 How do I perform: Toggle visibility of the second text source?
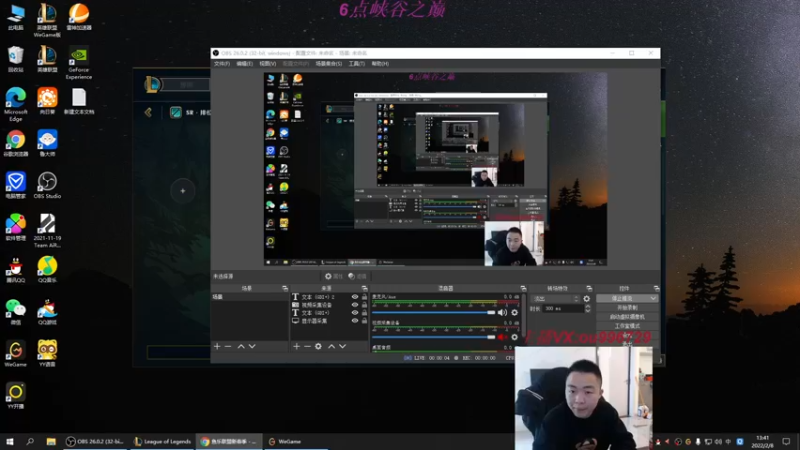[355, 313]
